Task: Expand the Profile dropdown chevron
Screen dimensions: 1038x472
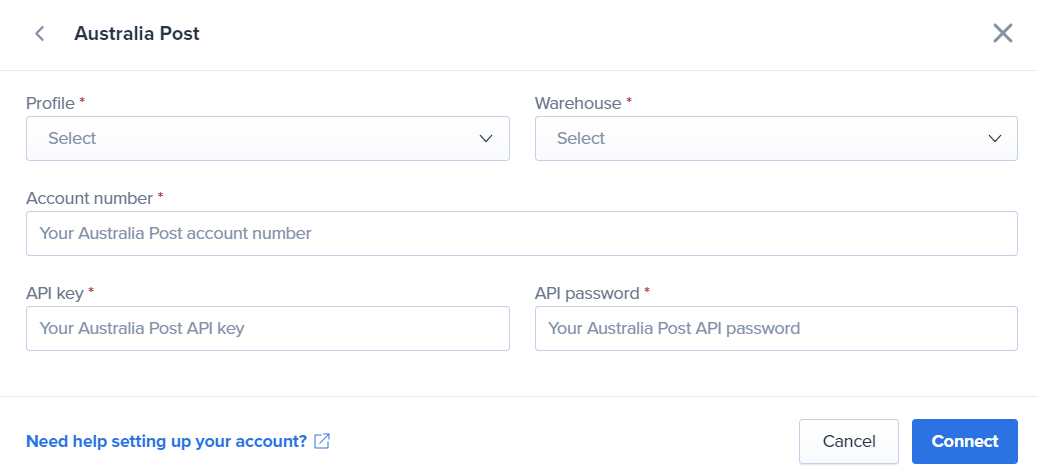Action: tap(486, 138)
